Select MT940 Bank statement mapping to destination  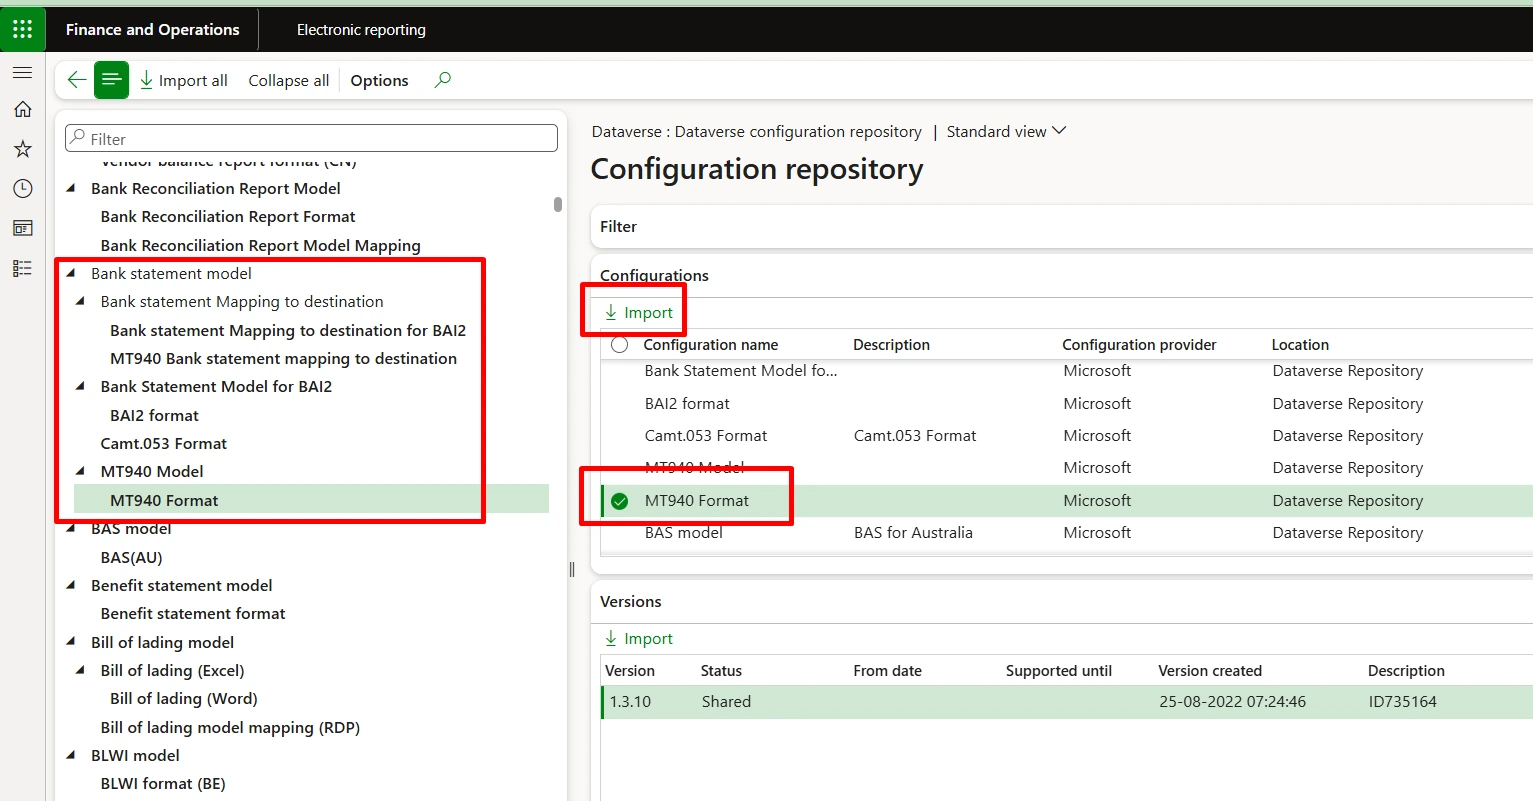point(283,358)
